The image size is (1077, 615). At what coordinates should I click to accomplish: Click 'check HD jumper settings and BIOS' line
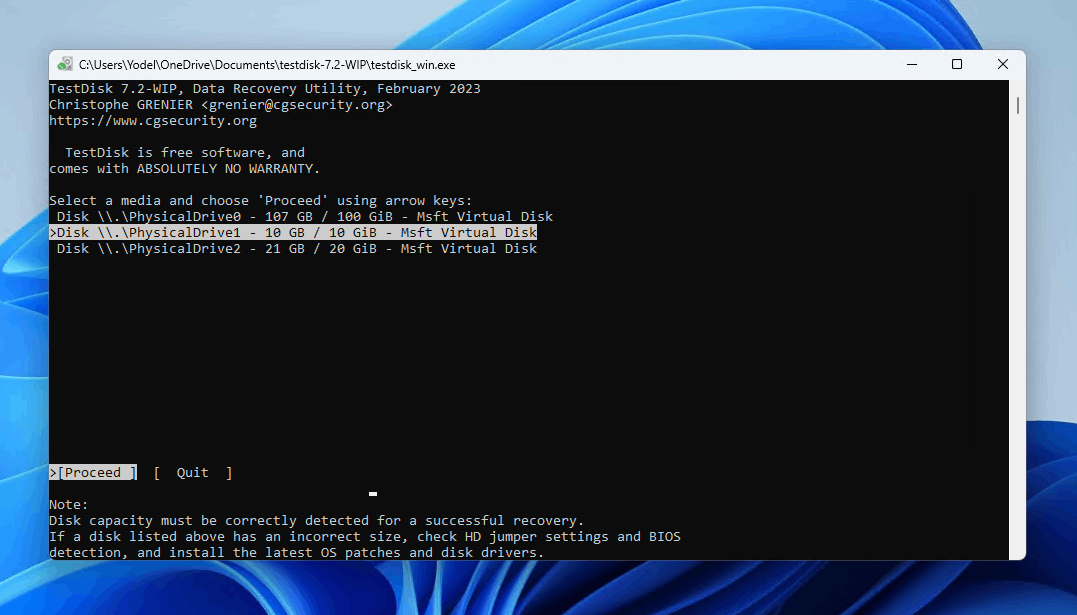tap(365, 536)
